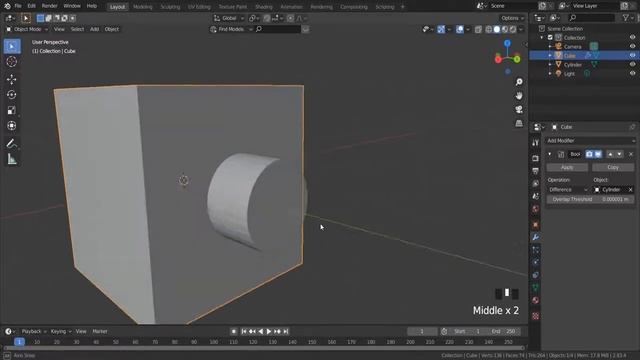Expand the Cylinder tree item
Viewport: 640px width, 360px height.
(x=550, y=64)
